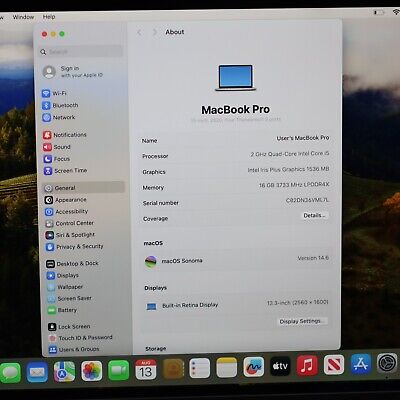Open Wi-Fi settings in sidebar

54,93
